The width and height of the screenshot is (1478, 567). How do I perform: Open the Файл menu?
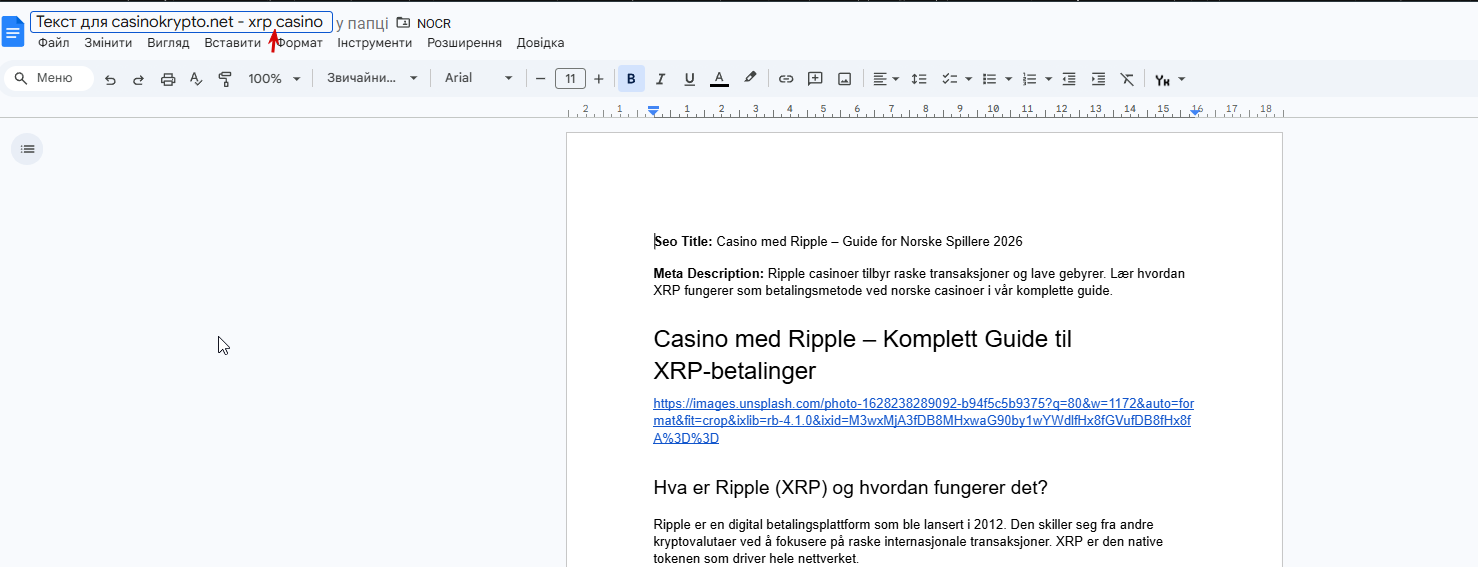coord(54,43)
